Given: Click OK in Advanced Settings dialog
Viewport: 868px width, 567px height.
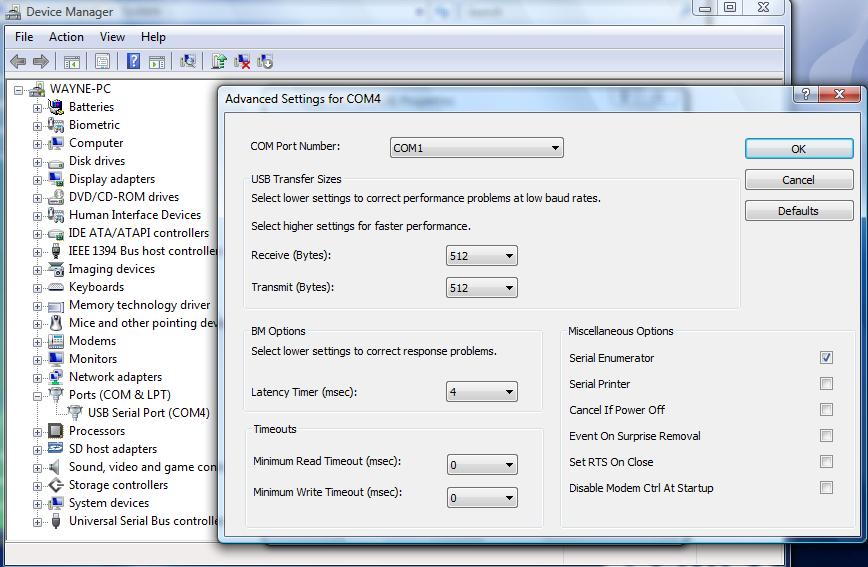Looking at the screenshot, I should pos(799,149).
